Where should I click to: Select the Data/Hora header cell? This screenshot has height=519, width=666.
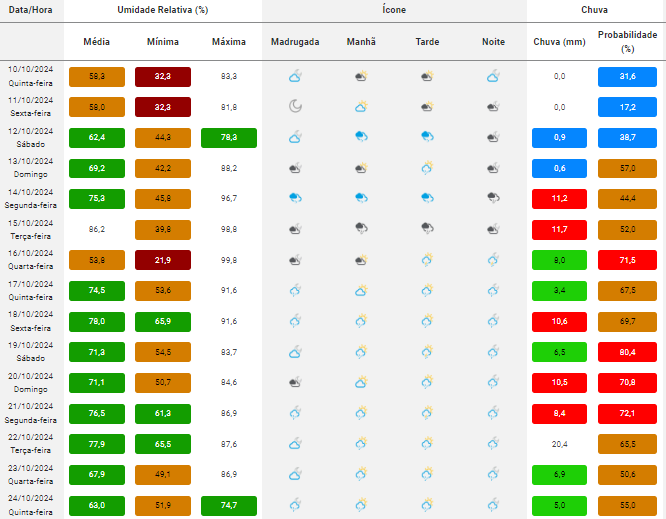pyautogui.click(x=30, y=9)
